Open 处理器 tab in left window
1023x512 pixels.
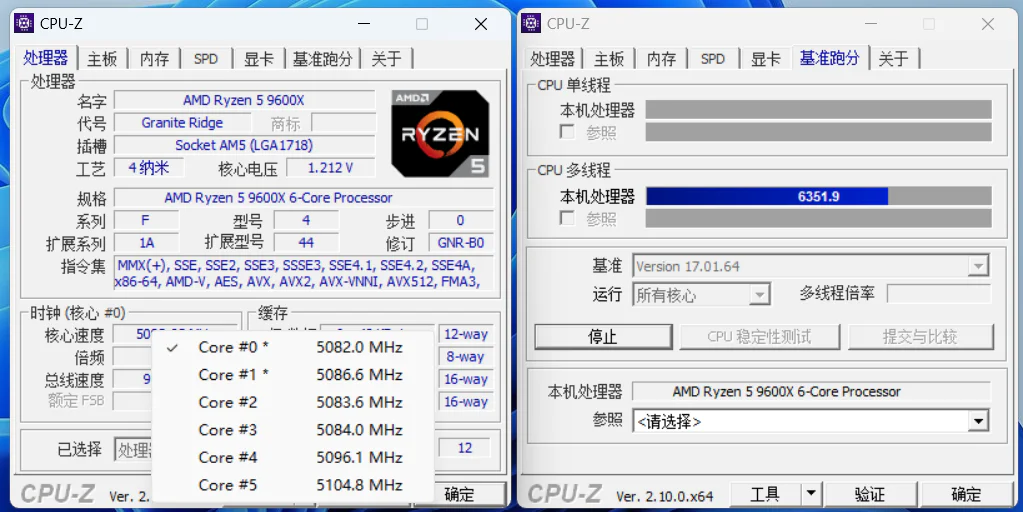point(46,58)
